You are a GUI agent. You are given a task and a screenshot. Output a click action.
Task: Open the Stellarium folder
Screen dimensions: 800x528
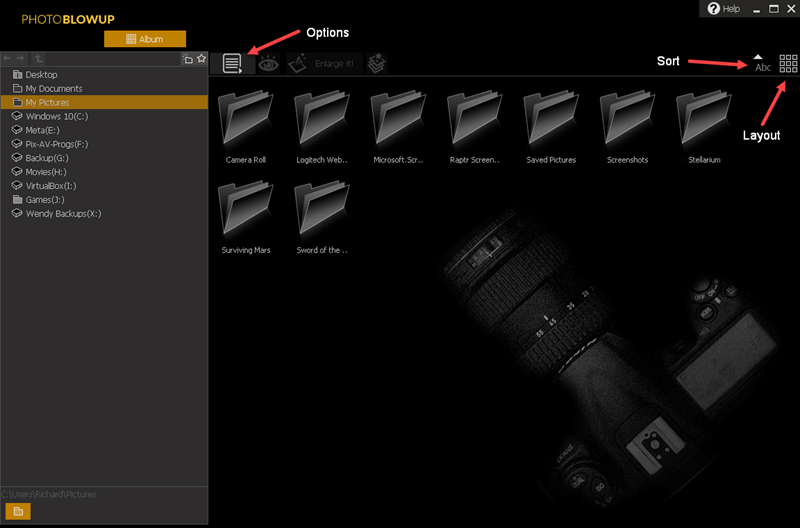pos(704,127)
